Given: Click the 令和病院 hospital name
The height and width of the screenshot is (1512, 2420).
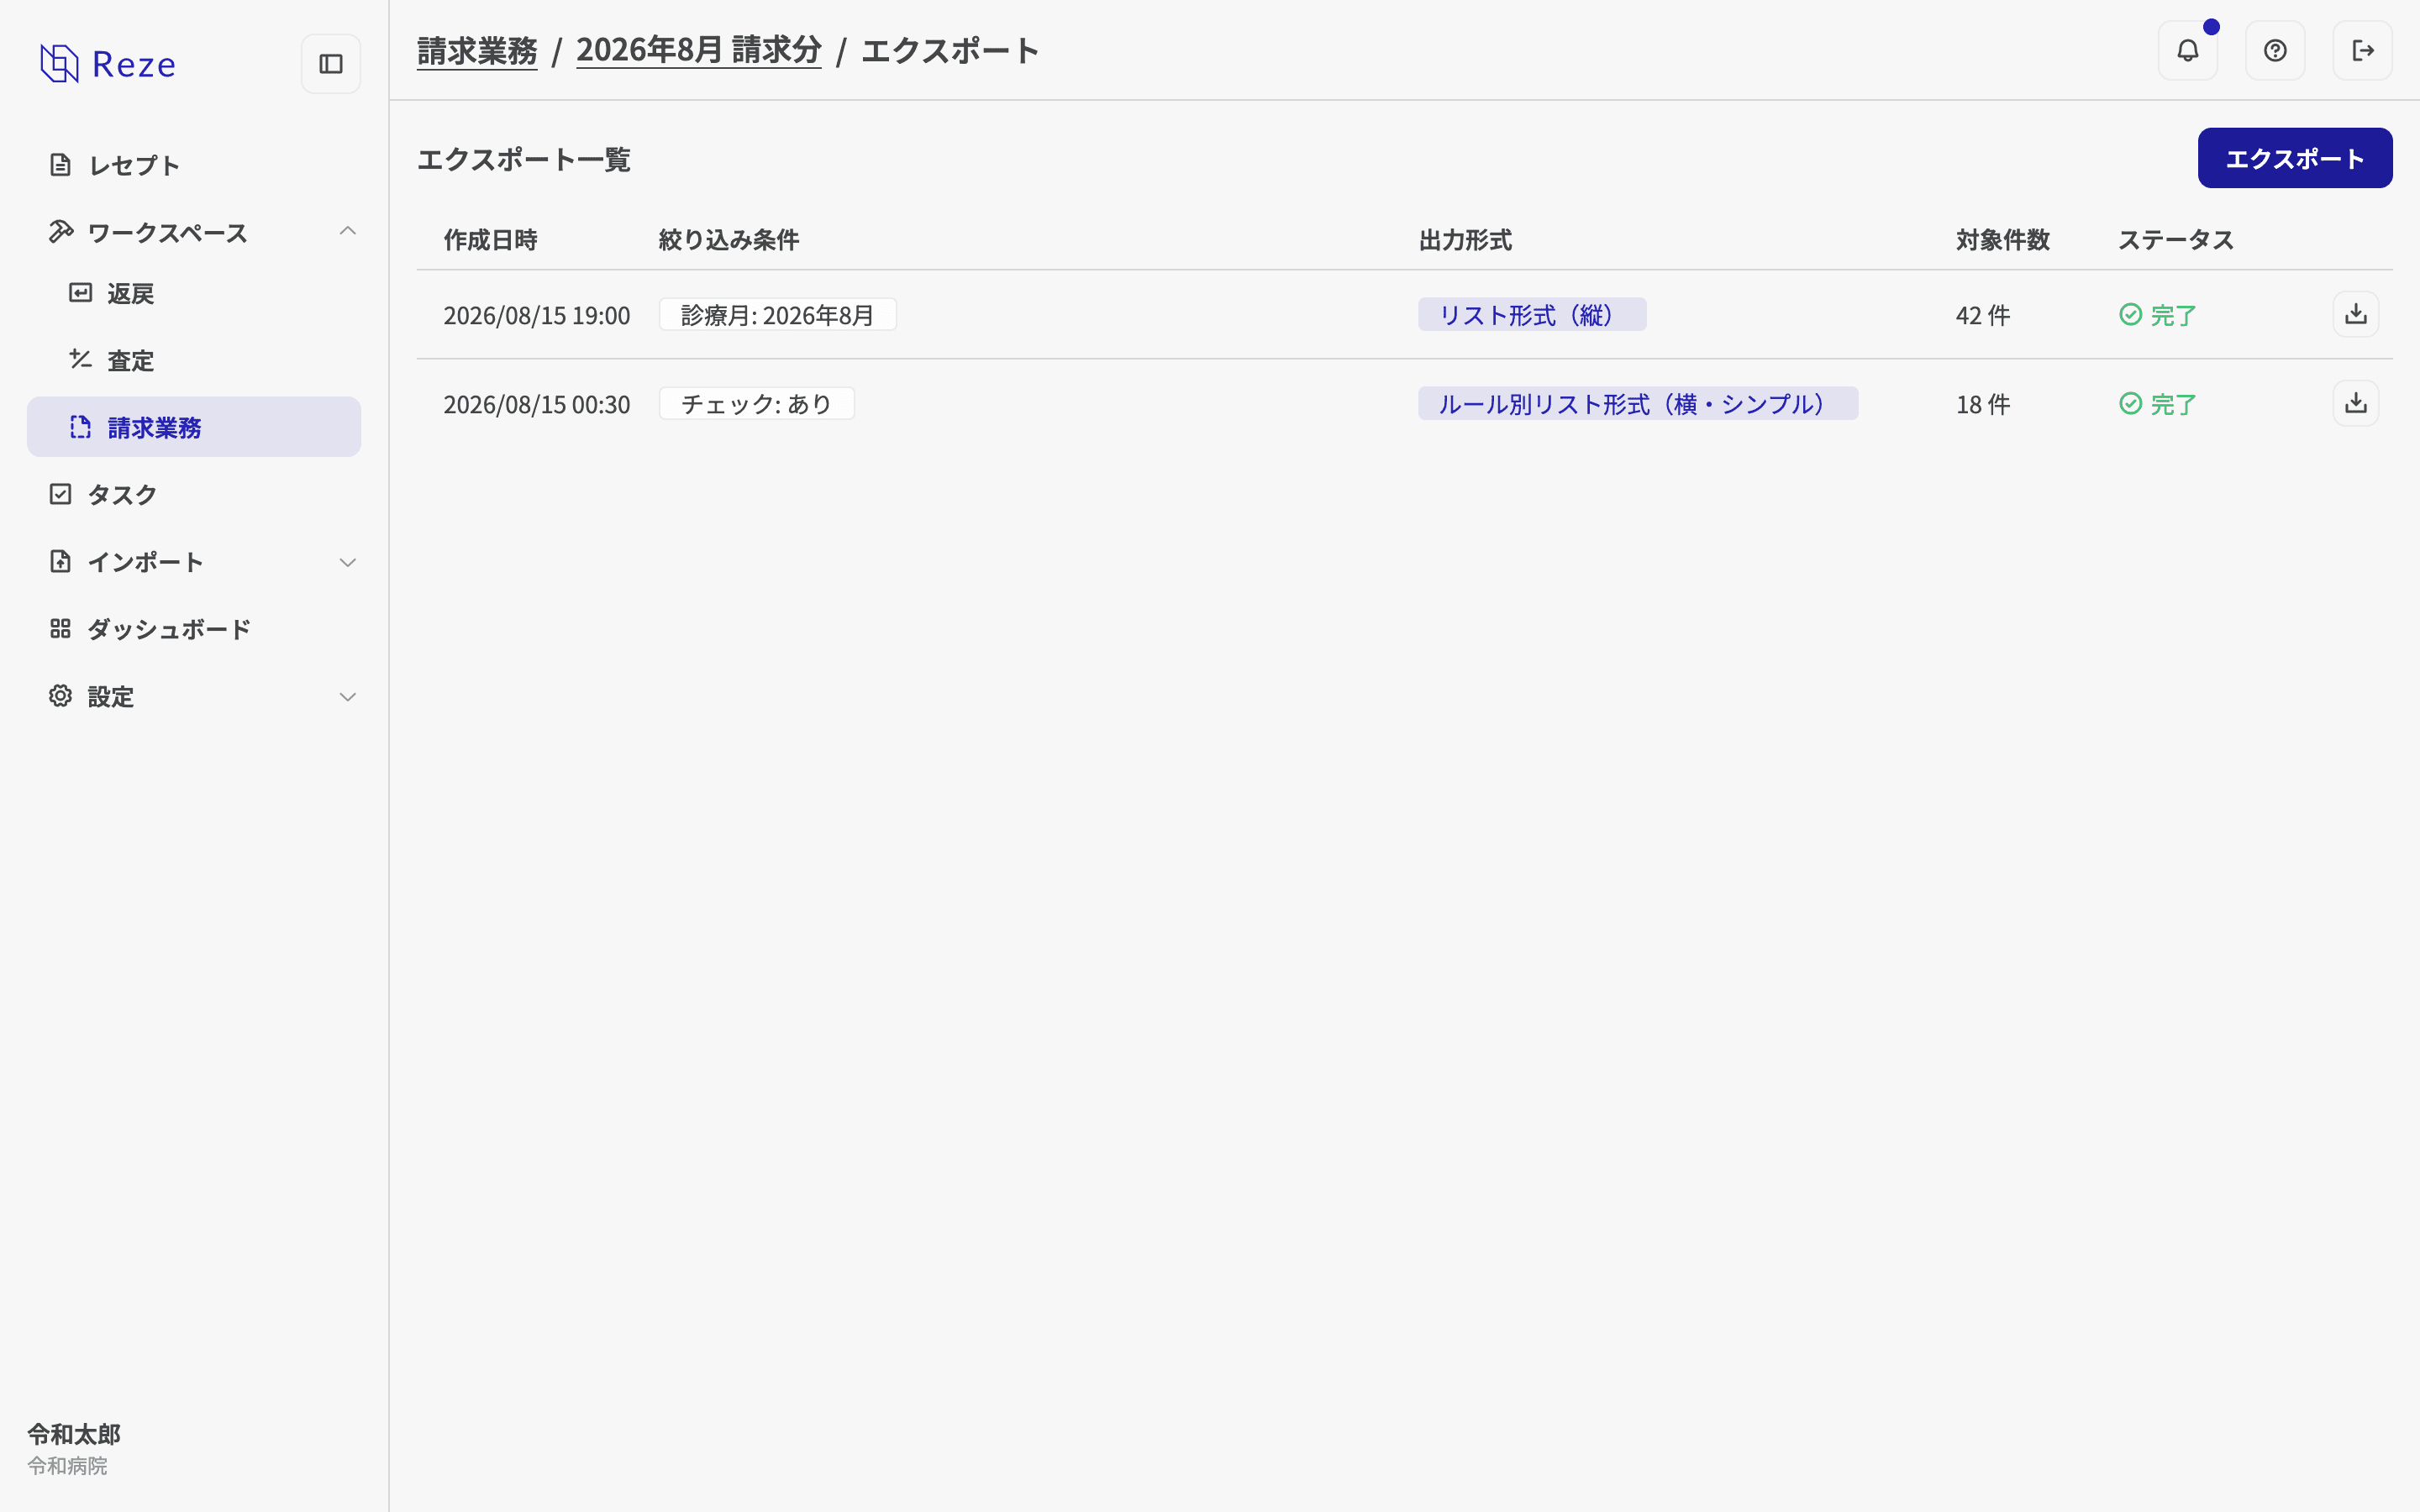Looking at the screenshot, I should (67, 1466).
